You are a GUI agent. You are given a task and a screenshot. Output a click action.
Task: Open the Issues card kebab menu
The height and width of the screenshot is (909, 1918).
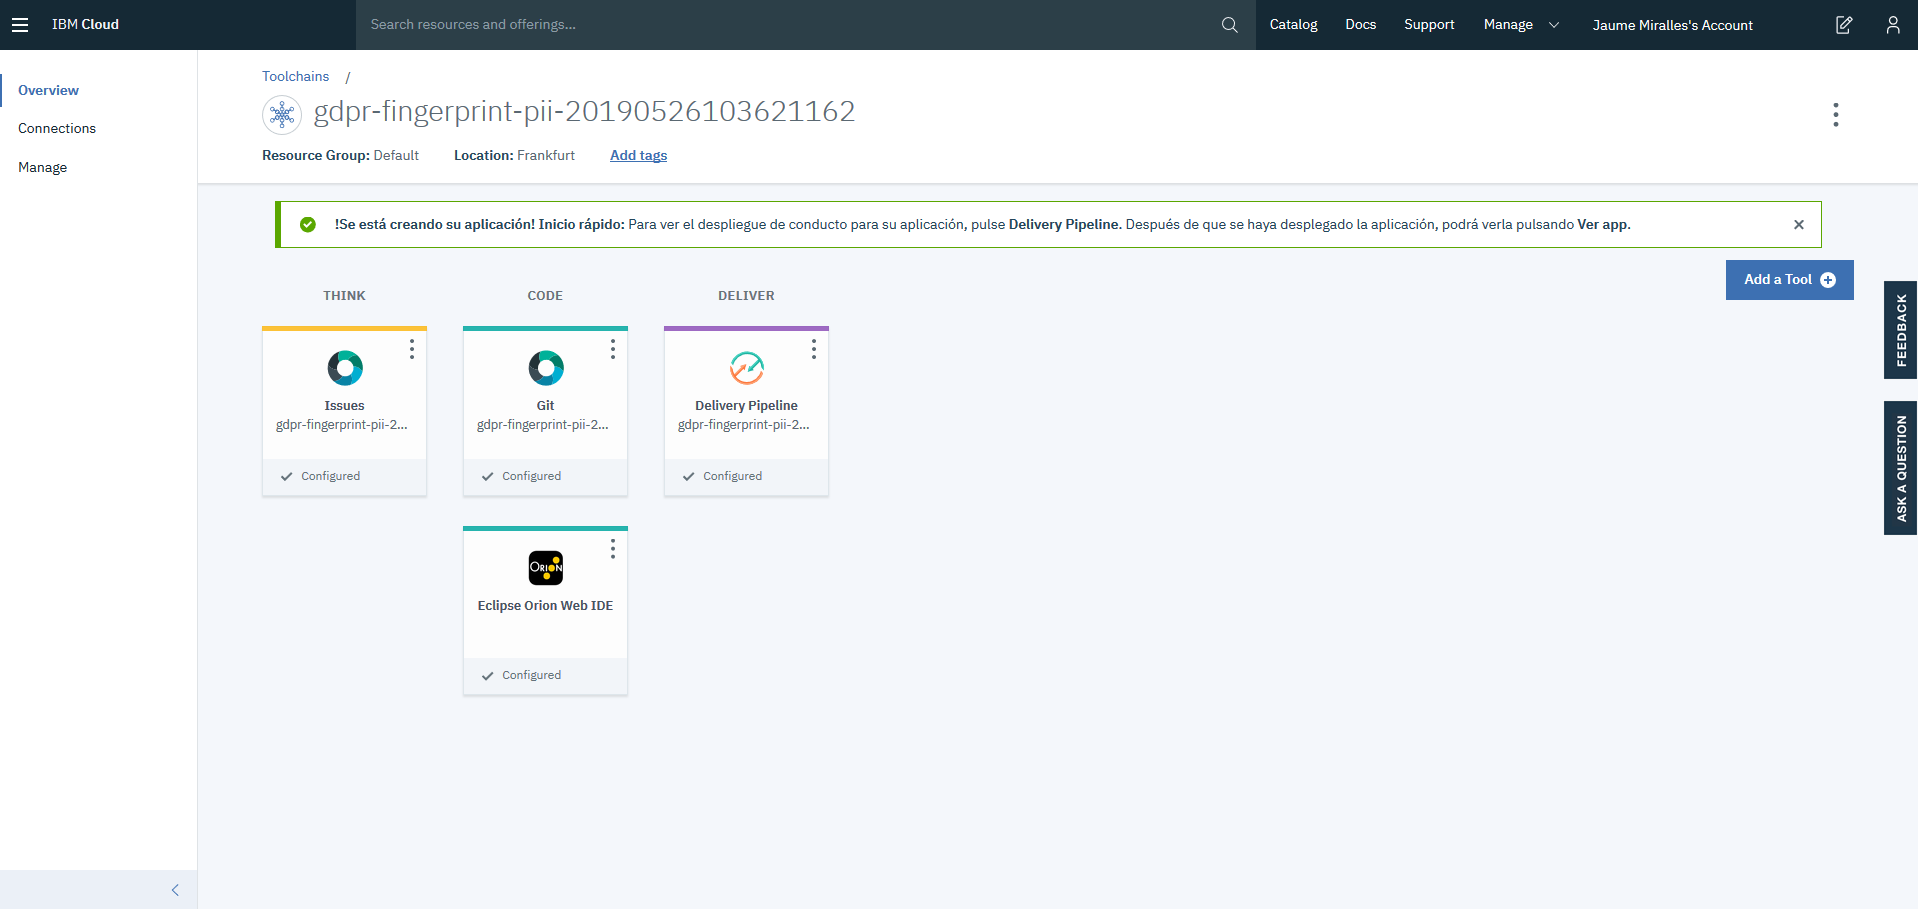pos(412,349)
